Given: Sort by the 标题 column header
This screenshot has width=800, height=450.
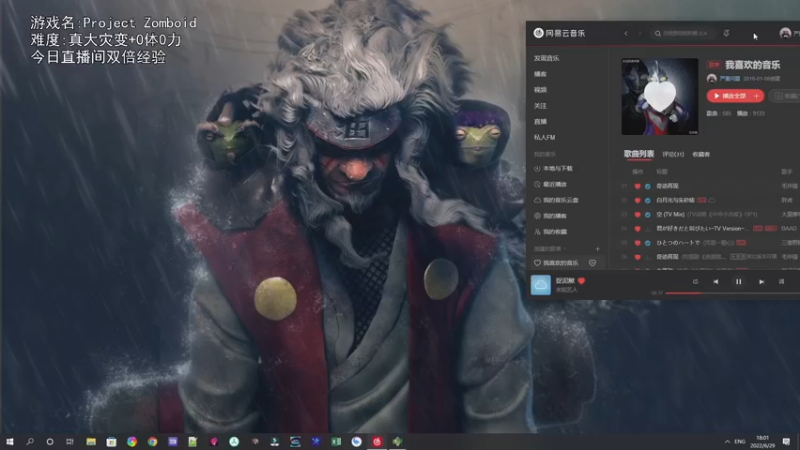Looking at the screenshot, I should tap(662, 172).
